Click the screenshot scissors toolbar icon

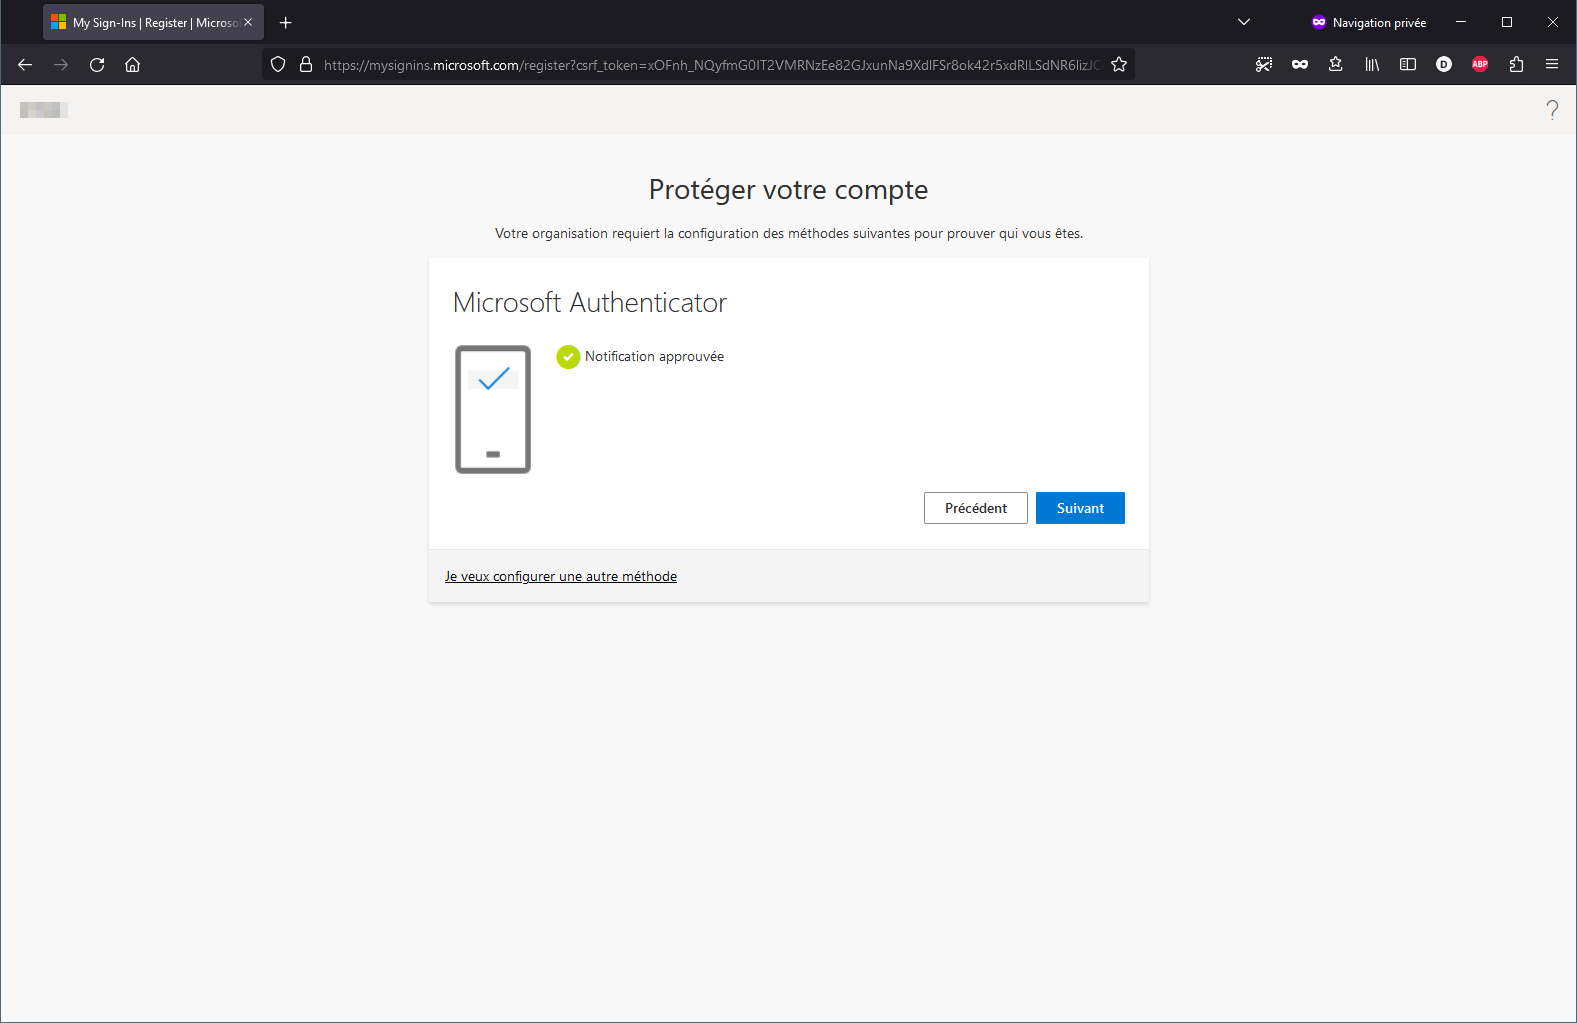pyautogui.click(x=1264, y=65)
